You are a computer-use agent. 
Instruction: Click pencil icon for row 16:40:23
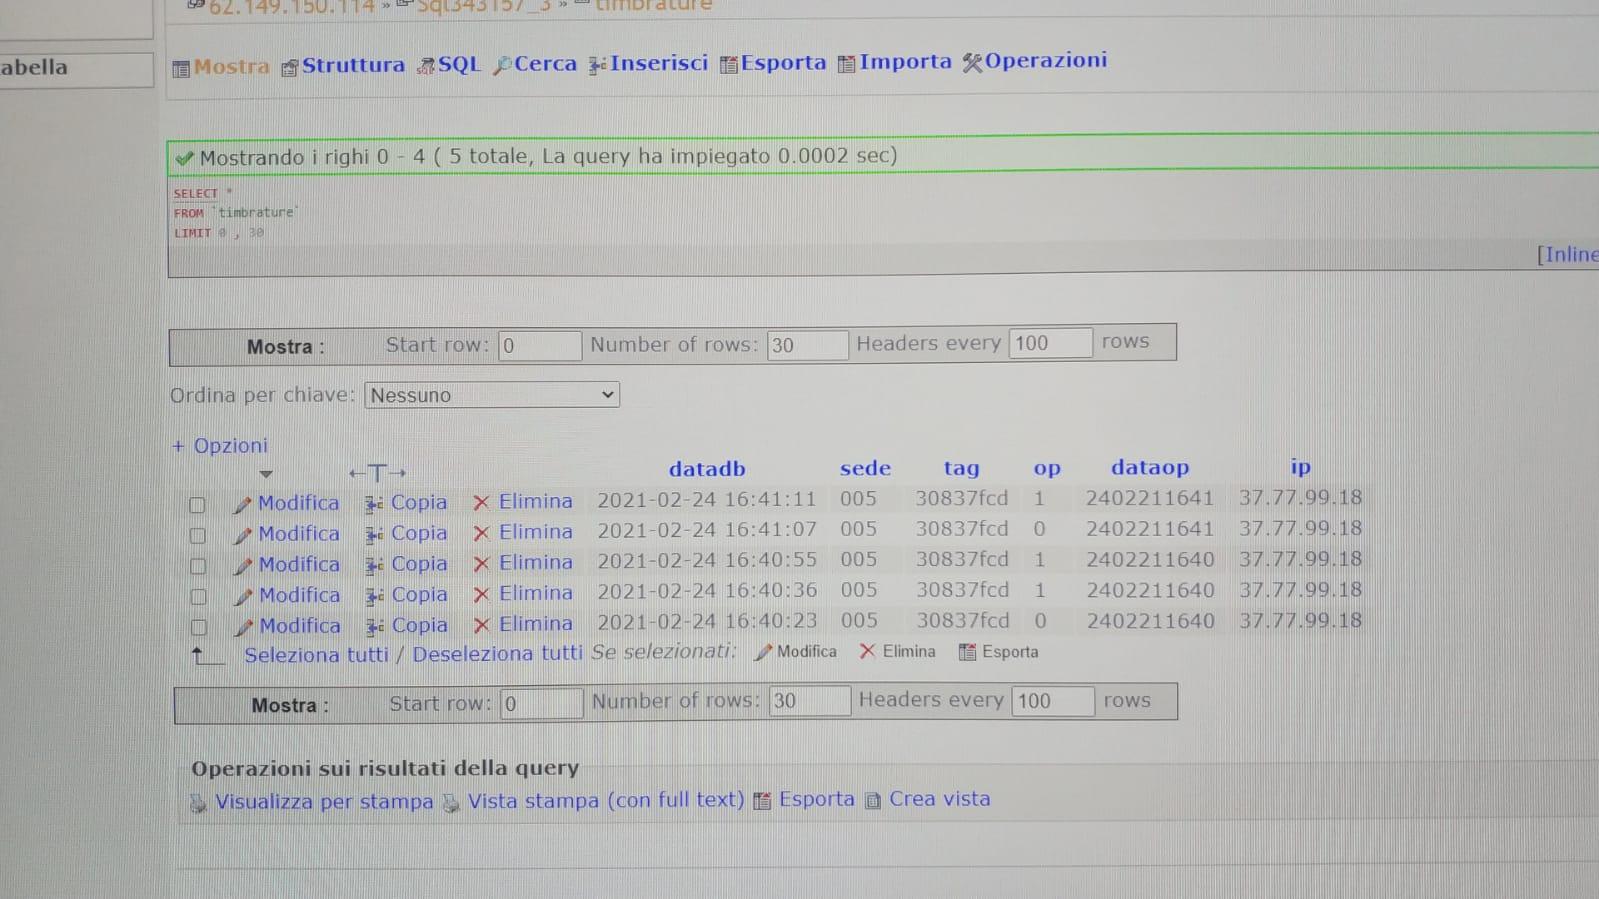point(243,628)
